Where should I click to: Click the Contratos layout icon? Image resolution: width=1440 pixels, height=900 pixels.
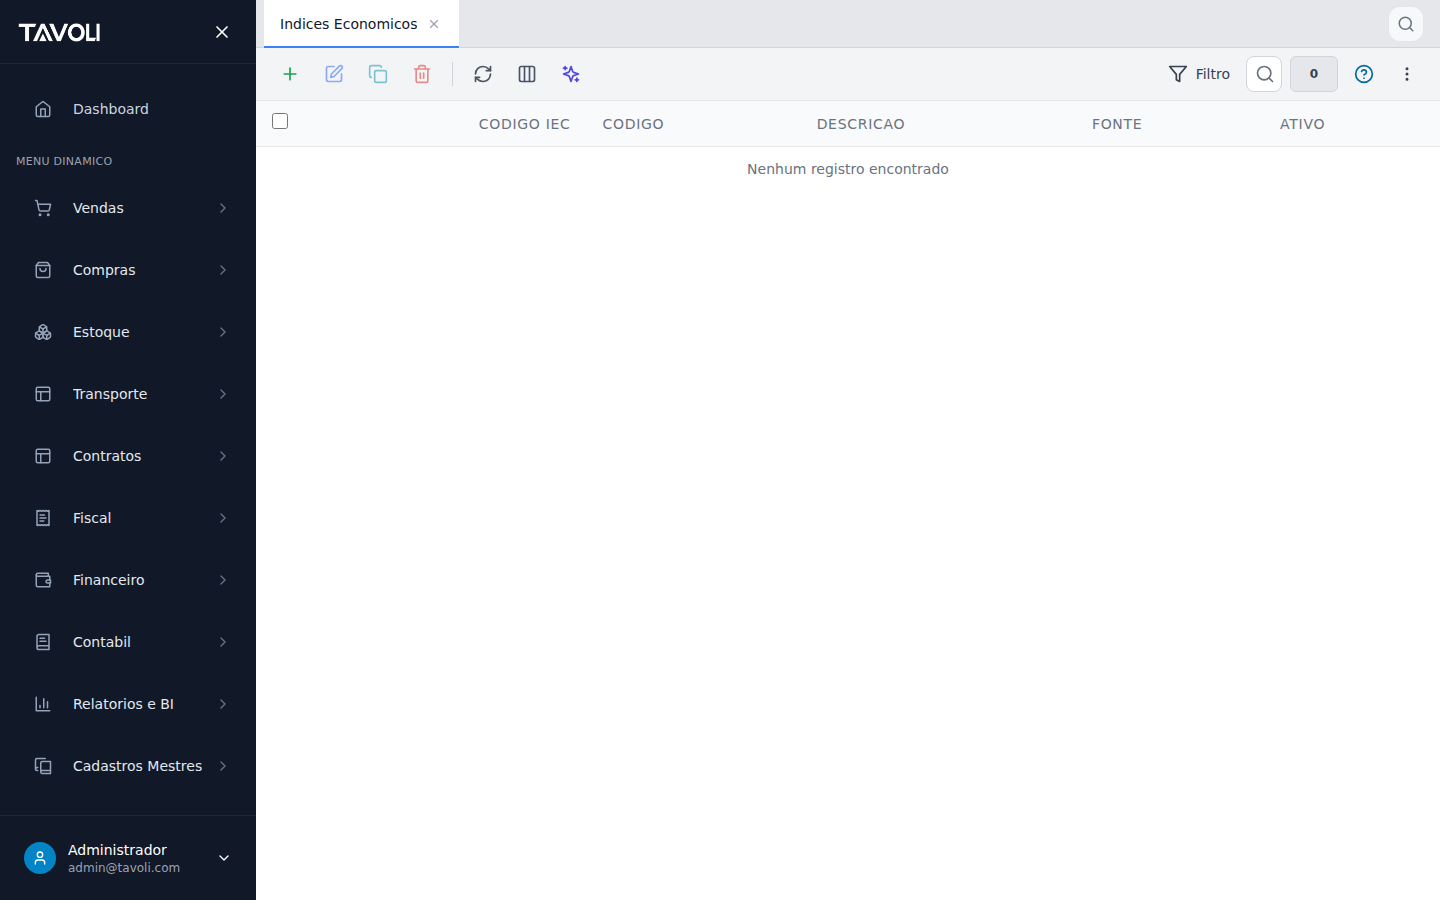43,456
